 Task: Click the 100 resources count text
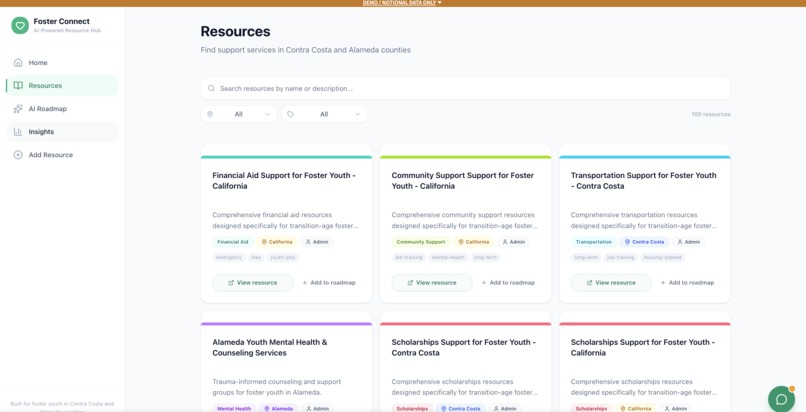point(710,115)
